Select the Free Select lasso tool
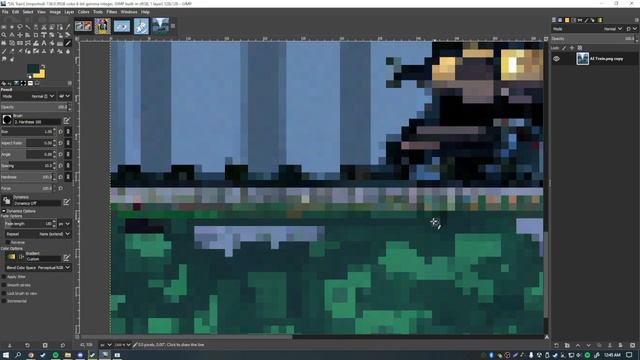 (20, 27)
